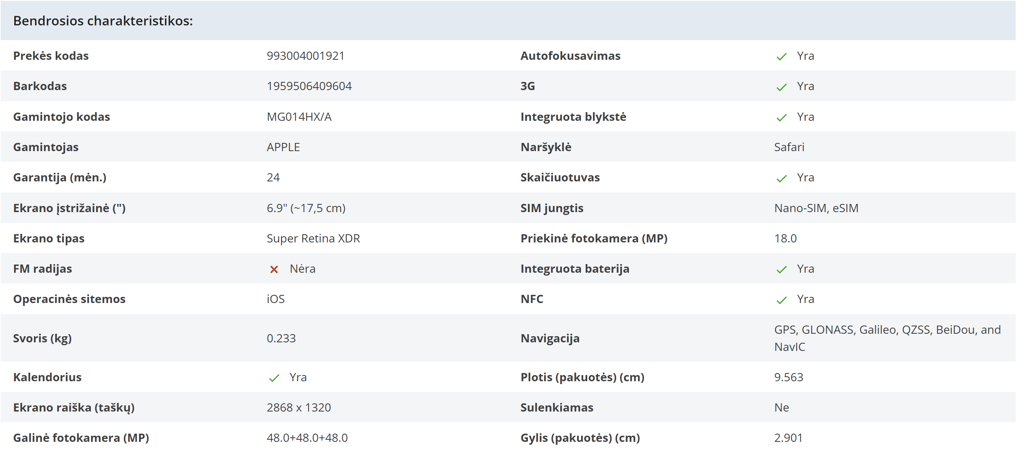Click the Navigacija GPS, GLONASS value text

(x=888, y=338)
